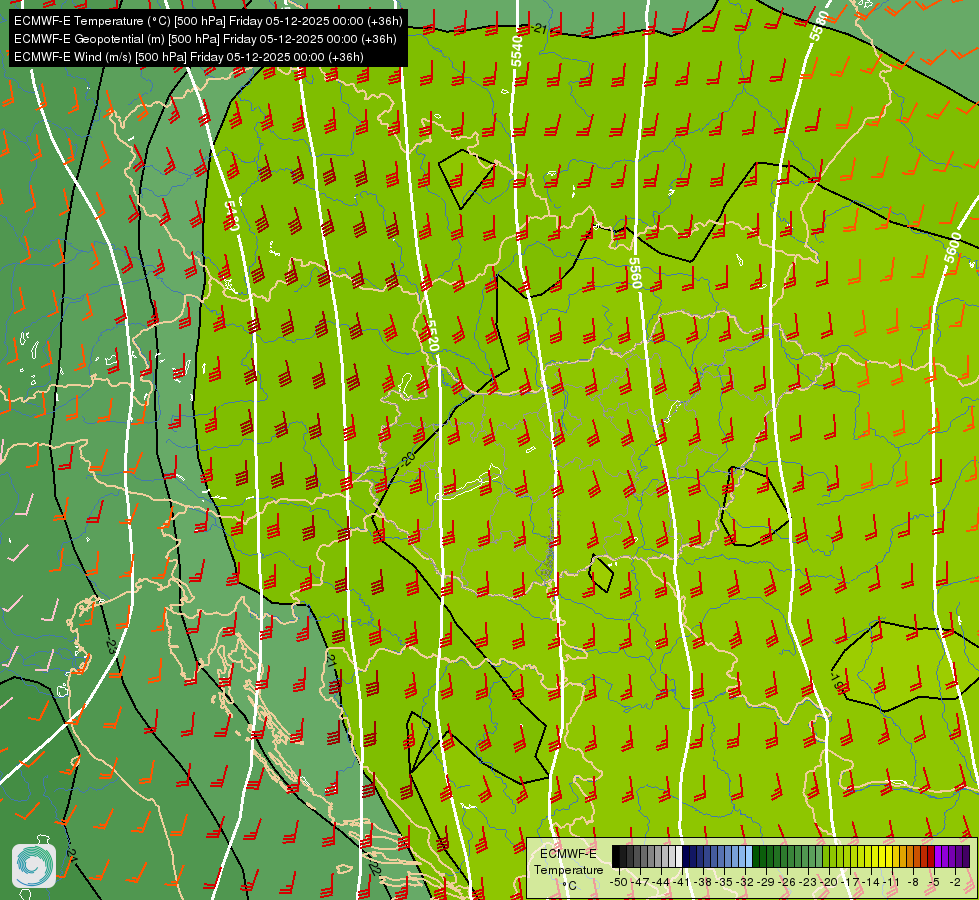Click the legend title ECMWF-E Temperature
979x900 pixels.
[x=569, y=861]
